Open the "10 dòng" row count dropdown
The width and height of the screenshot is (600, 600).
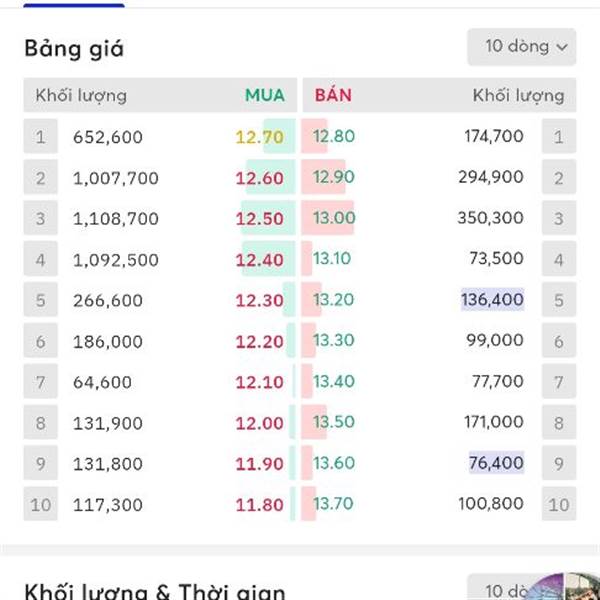click(x=522, y=47)
